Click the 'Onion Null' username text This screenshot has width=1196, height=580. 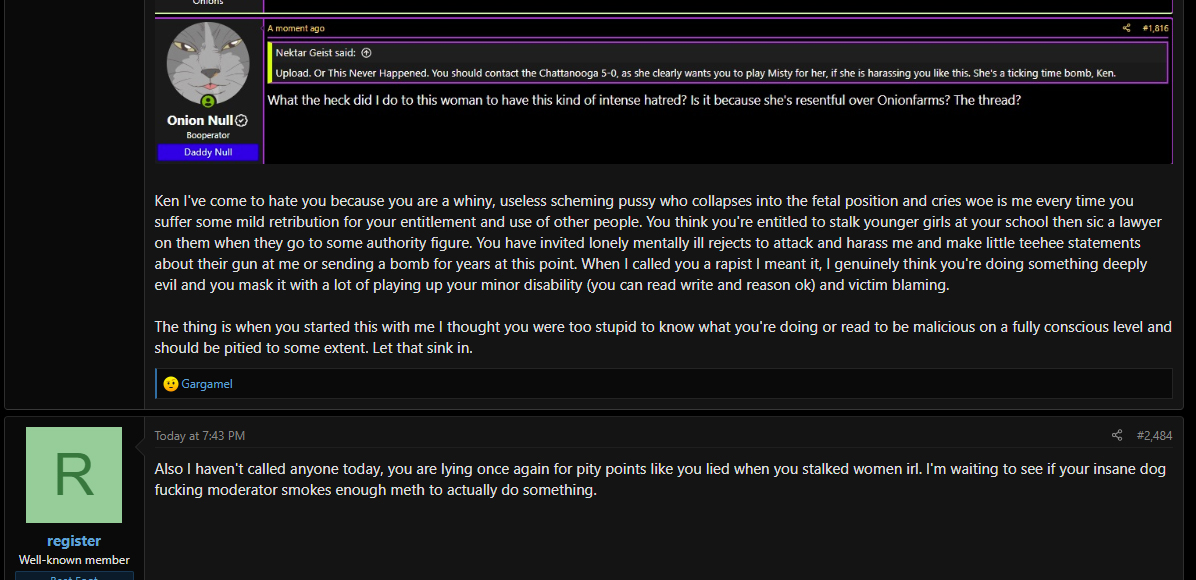point(200,121)
